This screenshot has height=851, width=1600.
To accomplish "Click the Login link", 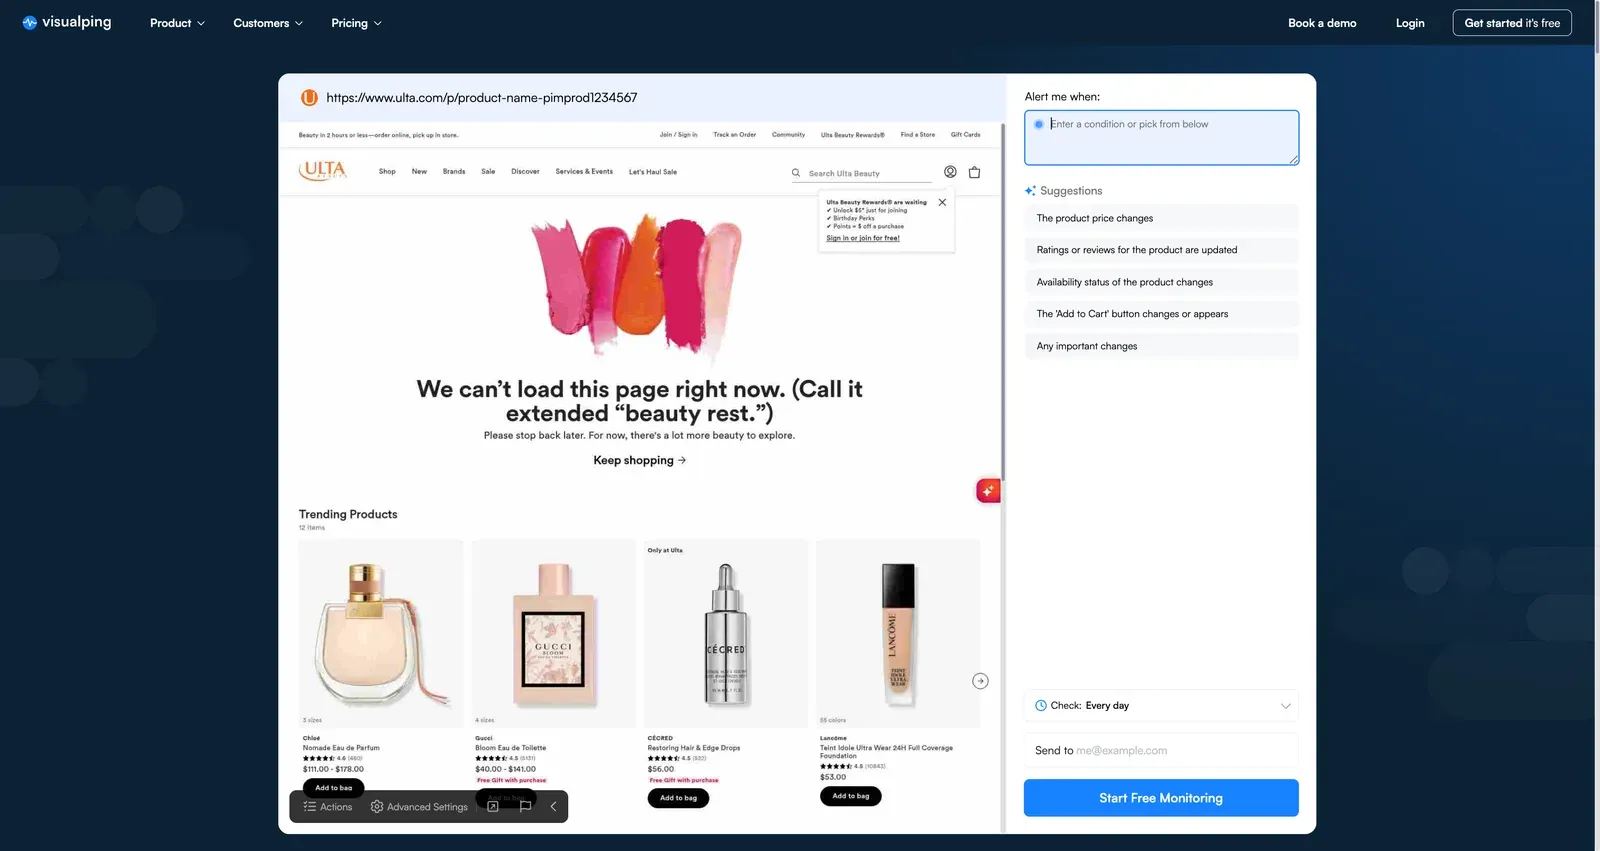I will [x=1410, y=23].
